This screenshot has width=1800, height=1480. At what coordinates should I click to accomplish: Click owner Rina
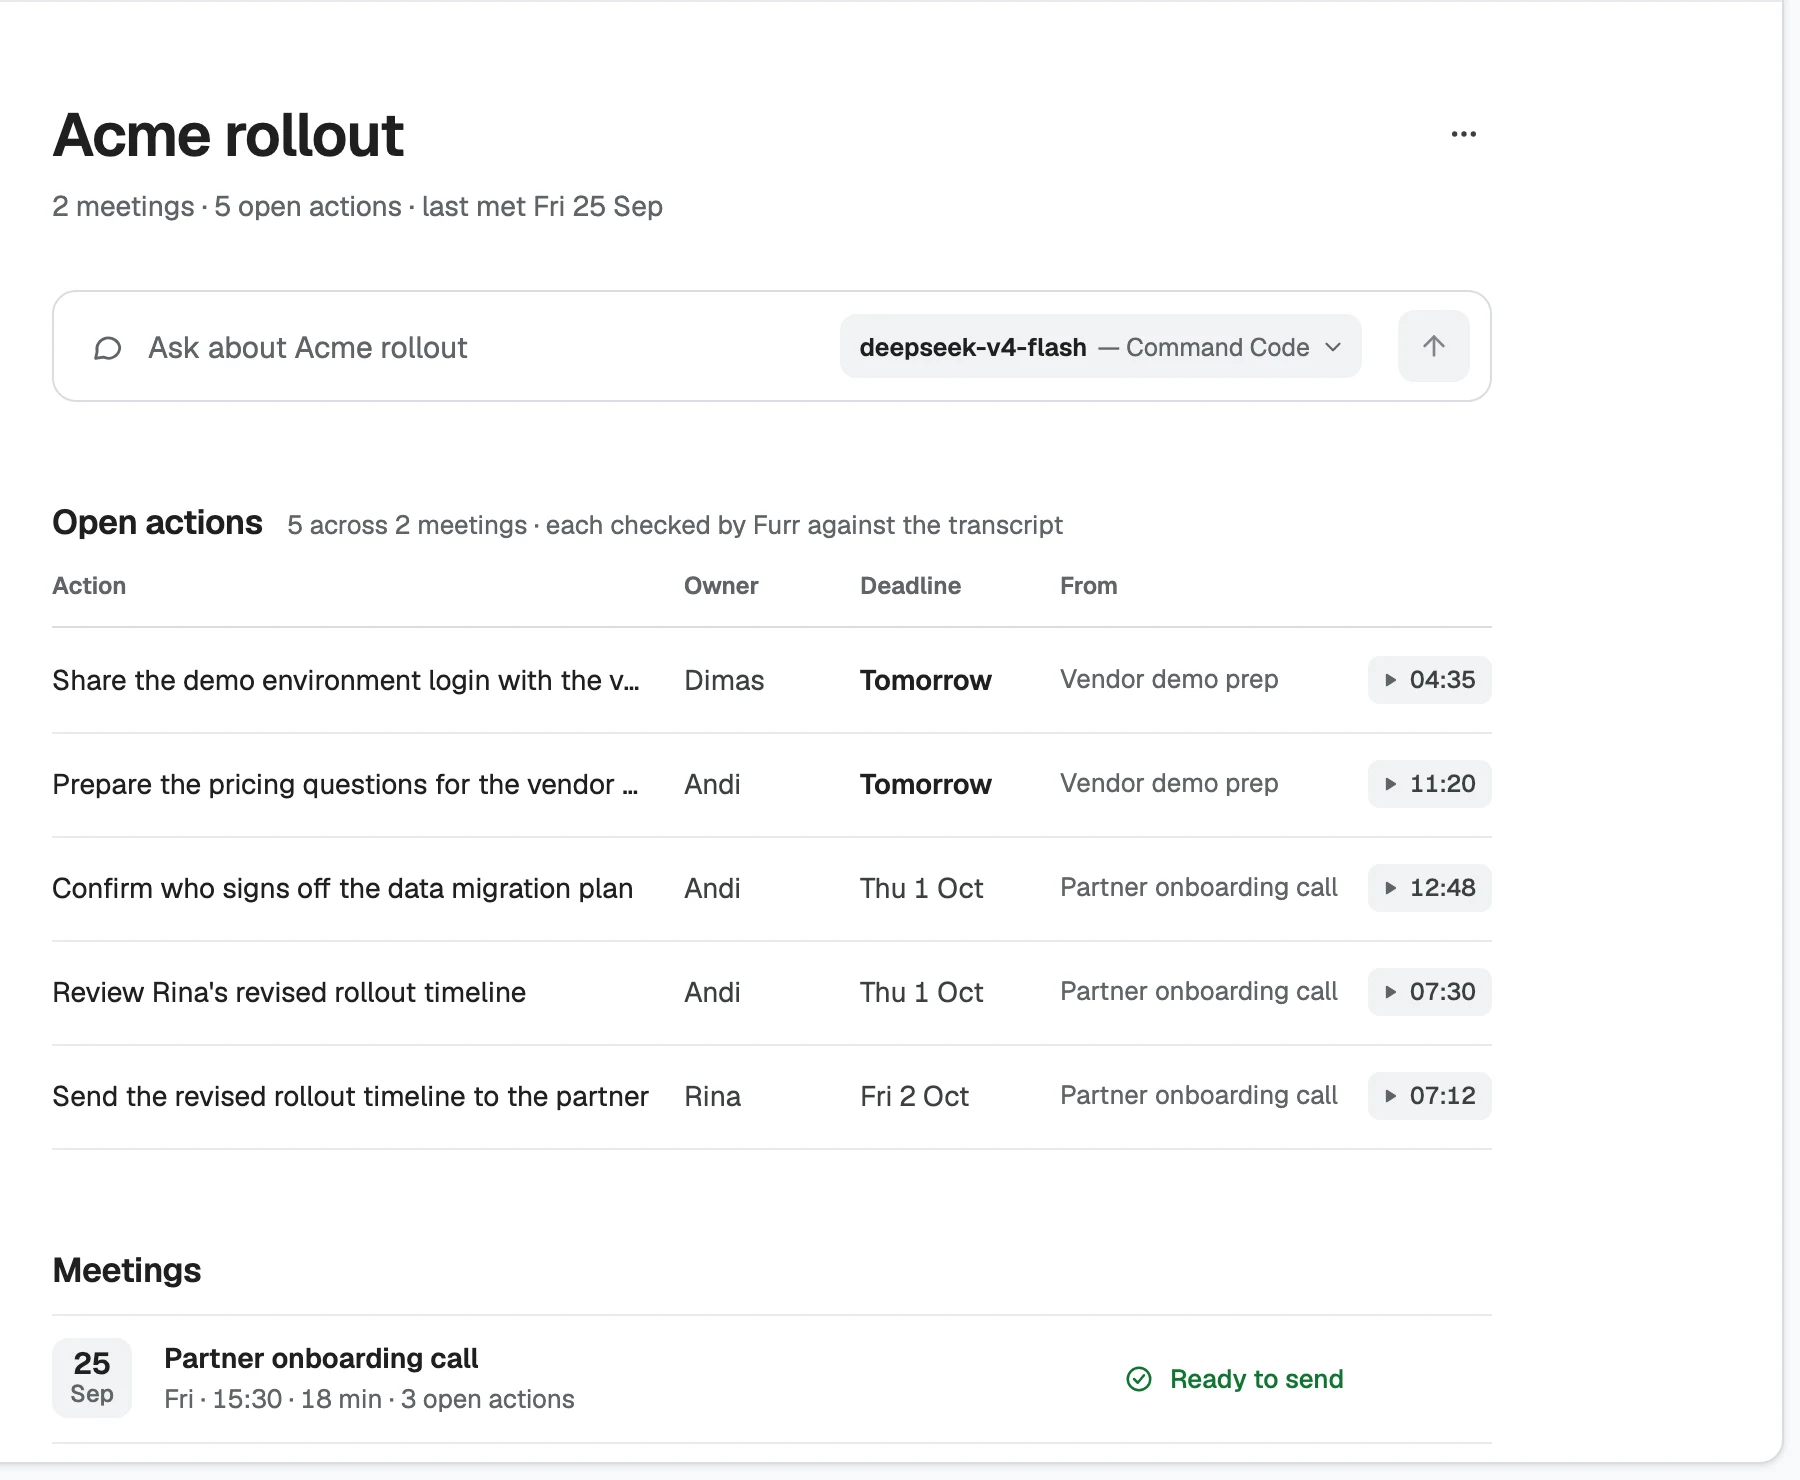pos(712,1096)
